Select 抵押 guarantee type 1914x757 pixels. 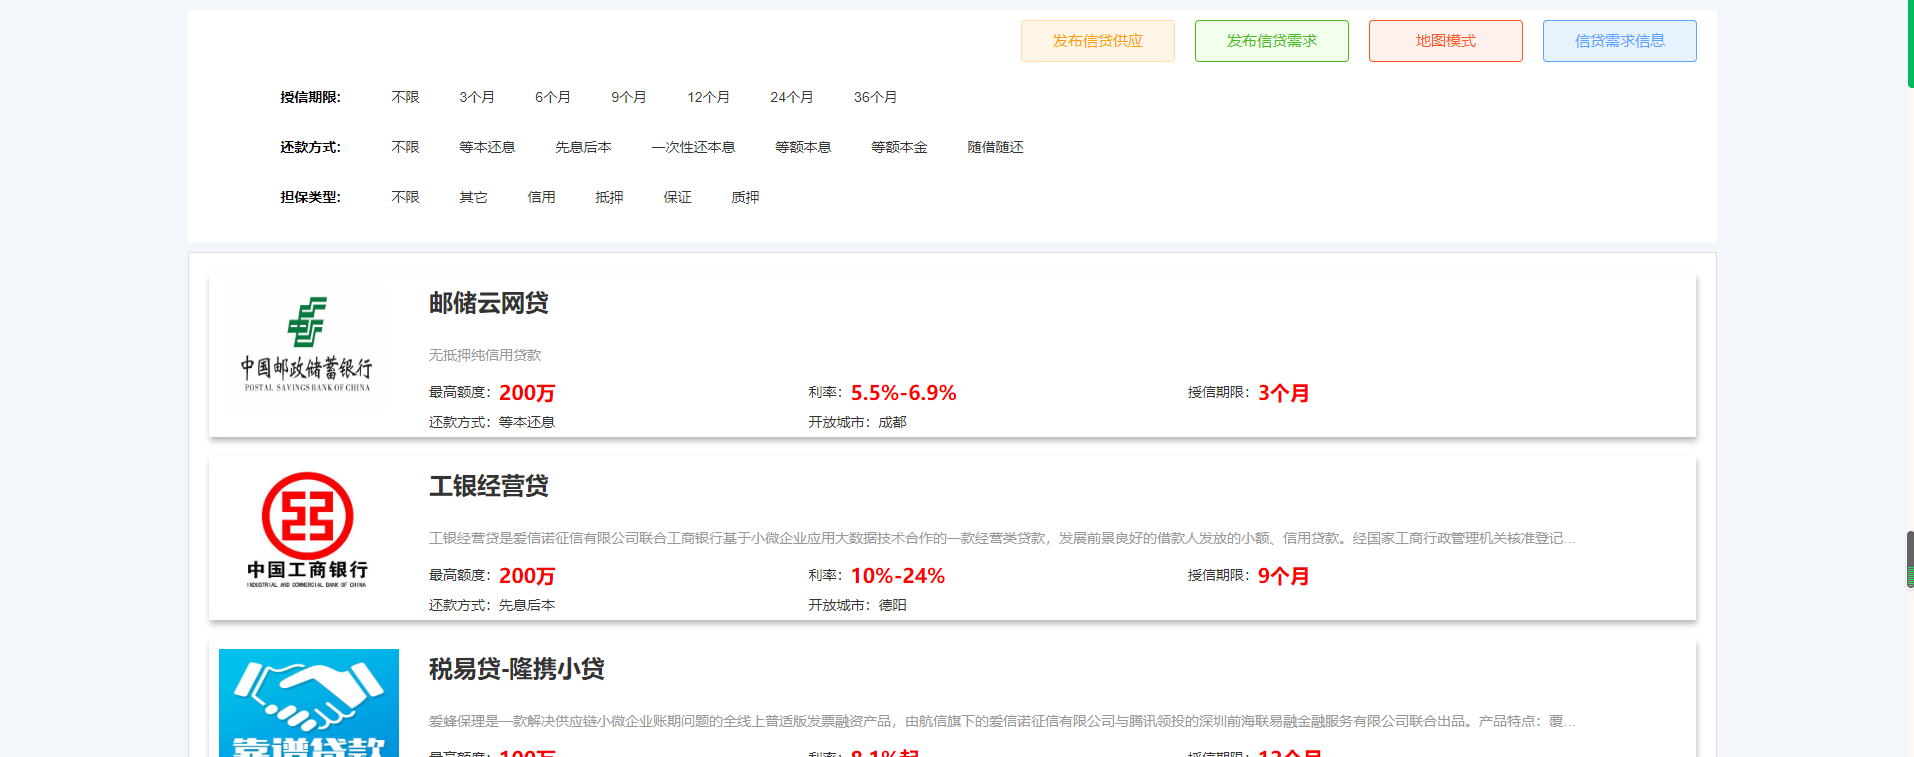click(609, 197)
